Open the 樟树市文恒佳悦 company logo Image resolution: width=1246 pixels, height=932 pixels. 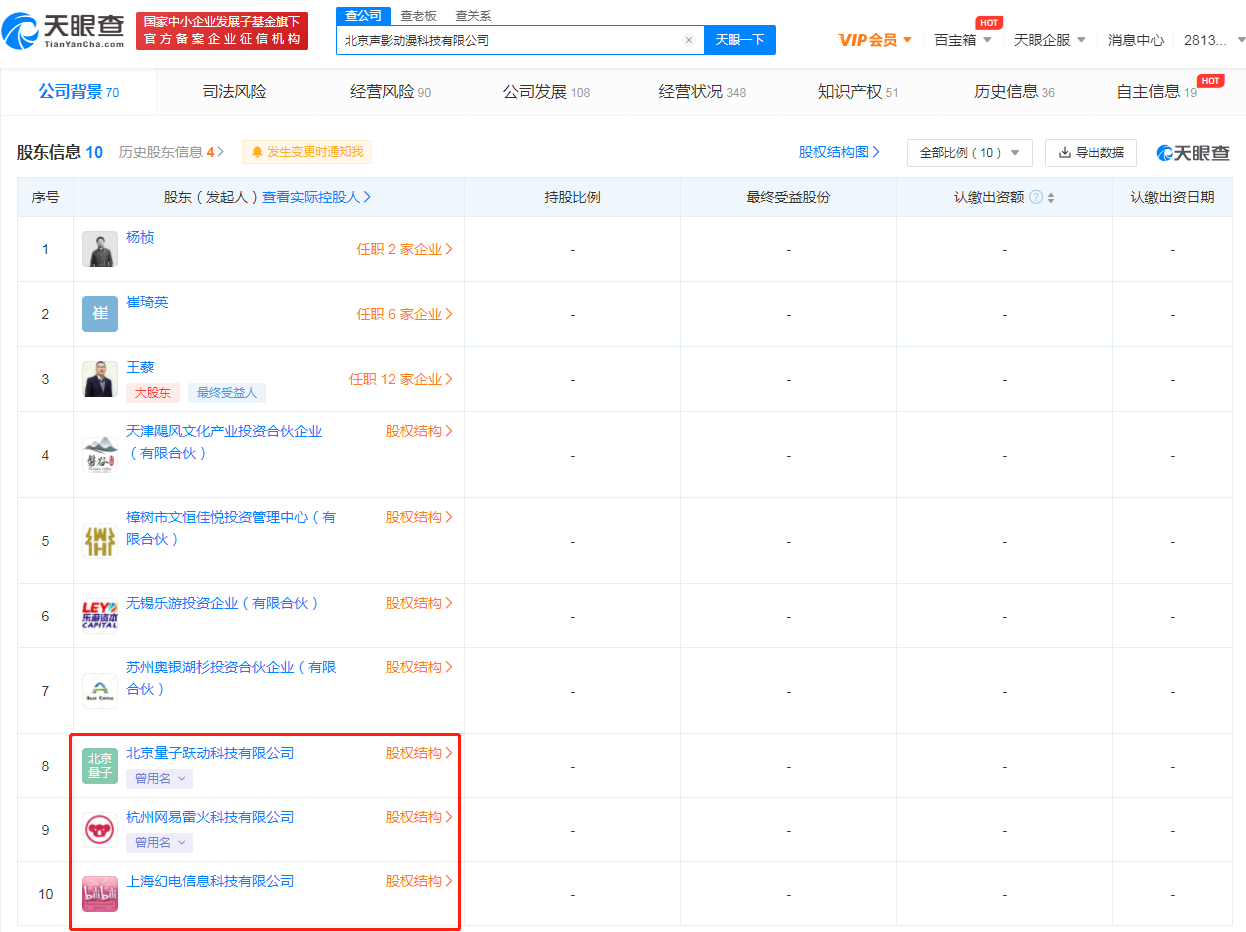tap(100, 541)
